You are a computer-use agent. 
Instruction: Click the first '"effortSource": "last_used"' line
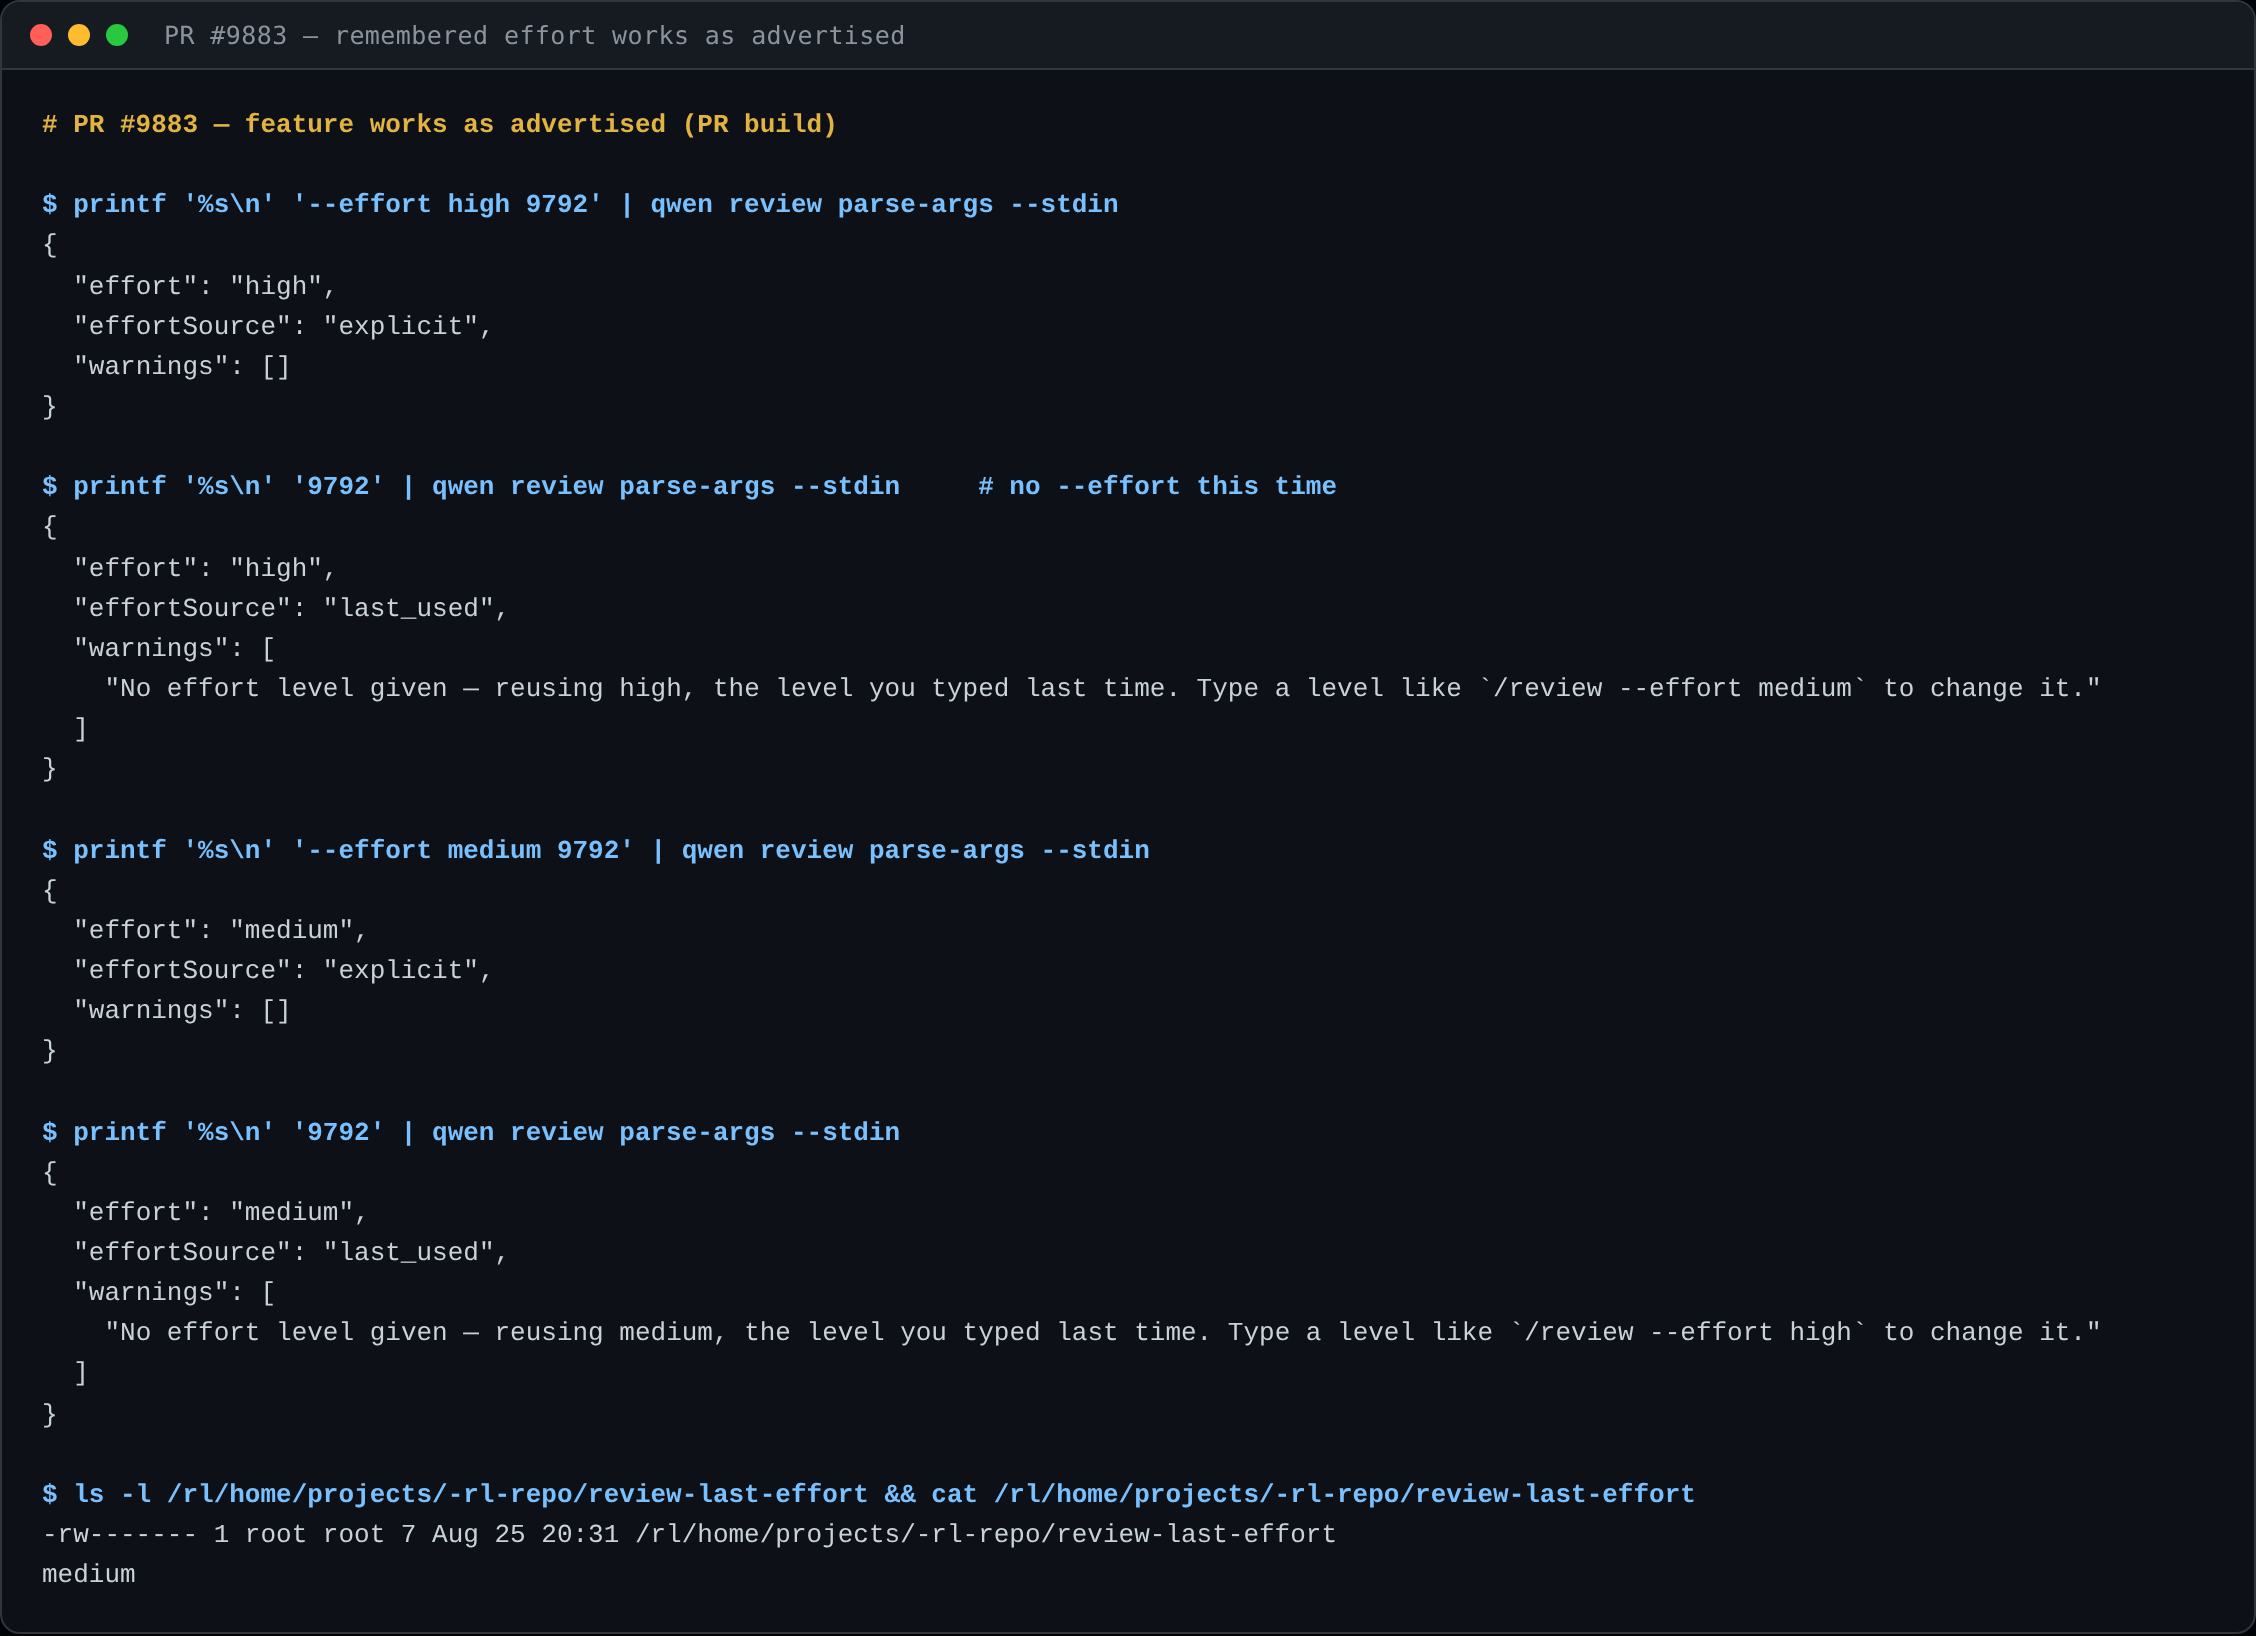tap(291, 608)
